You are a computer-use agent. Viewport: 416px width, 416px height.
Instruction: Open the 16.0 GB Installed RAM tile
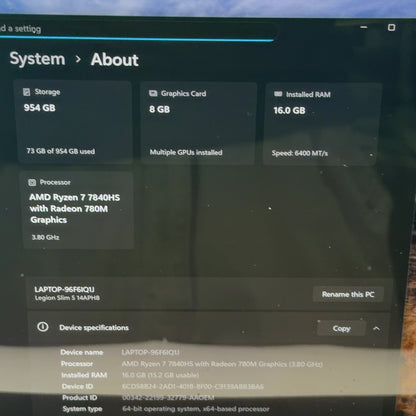tap(322, 124)
